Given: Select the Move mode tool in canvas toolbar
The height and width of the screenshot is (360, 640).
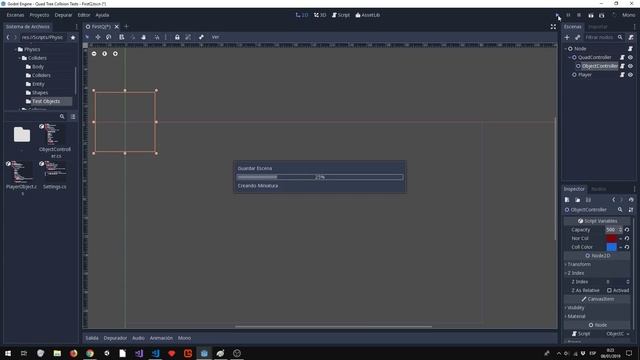Looking at the screenshot, I should [98, 37].
